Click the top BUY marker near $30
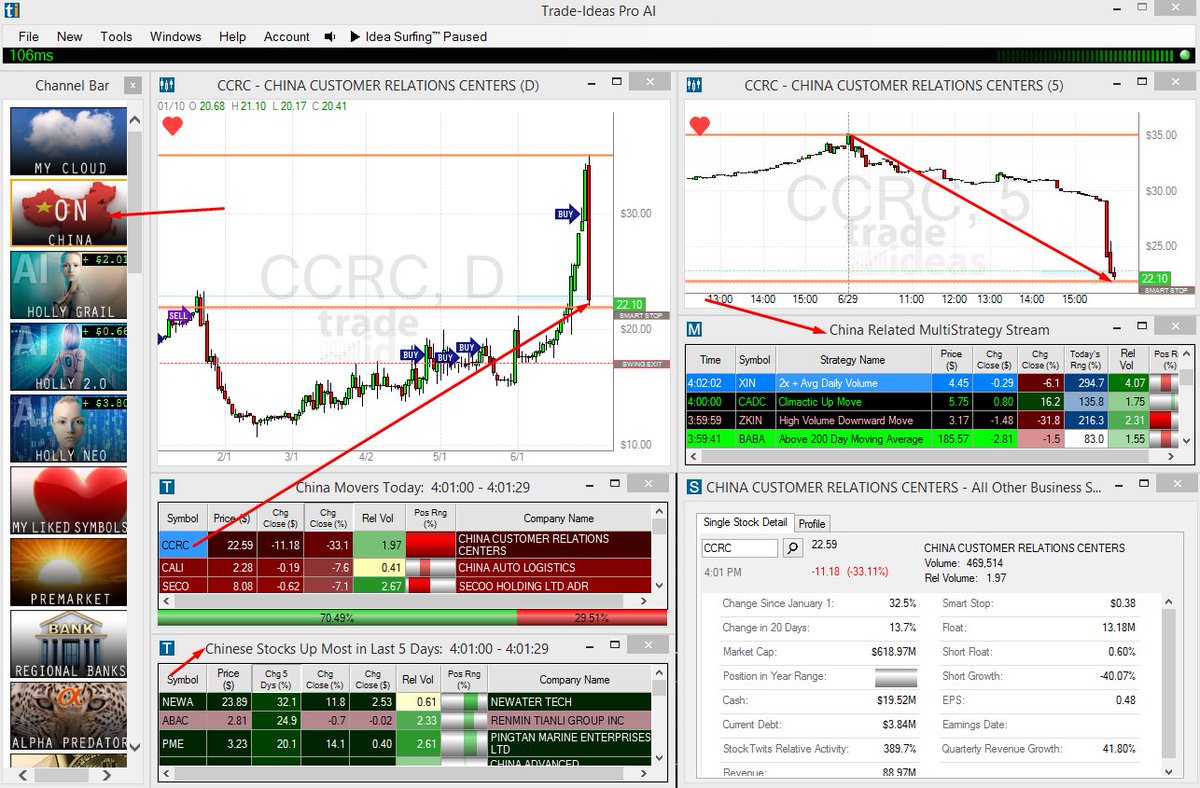1200x788 pixels. pos(569,213)
